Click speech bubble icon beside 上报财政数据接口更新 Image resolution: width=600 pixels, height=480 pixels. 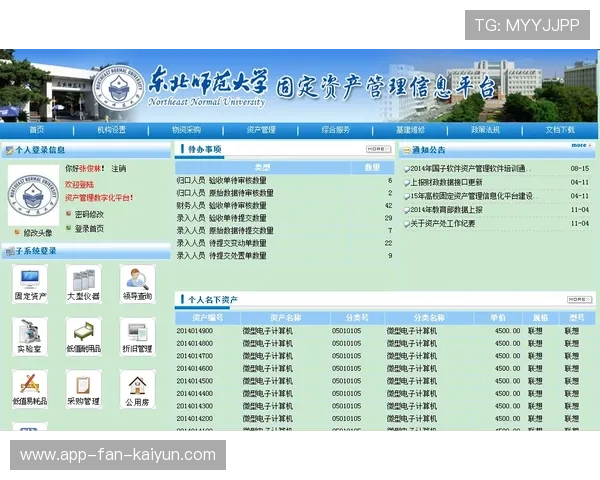coord(407,183)
